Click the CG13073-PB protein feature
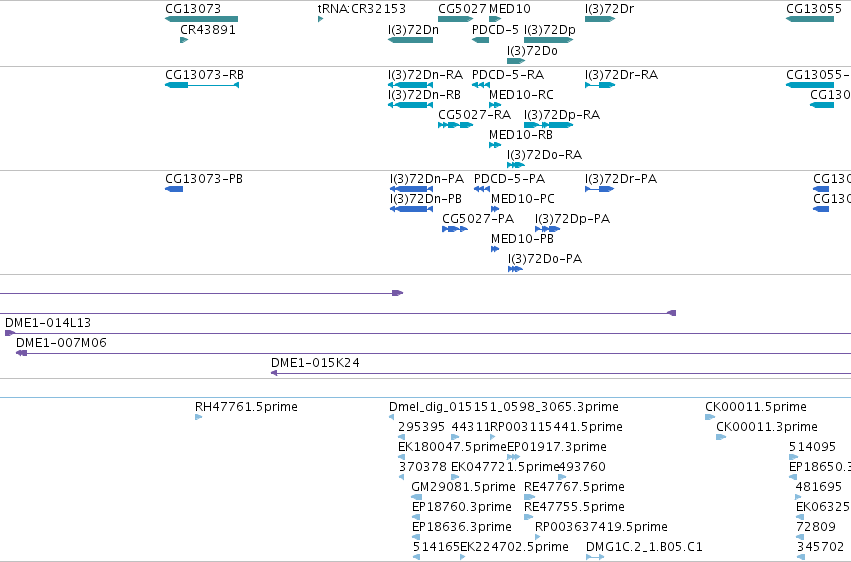The image size is (851, 562). tap(174, 189)
